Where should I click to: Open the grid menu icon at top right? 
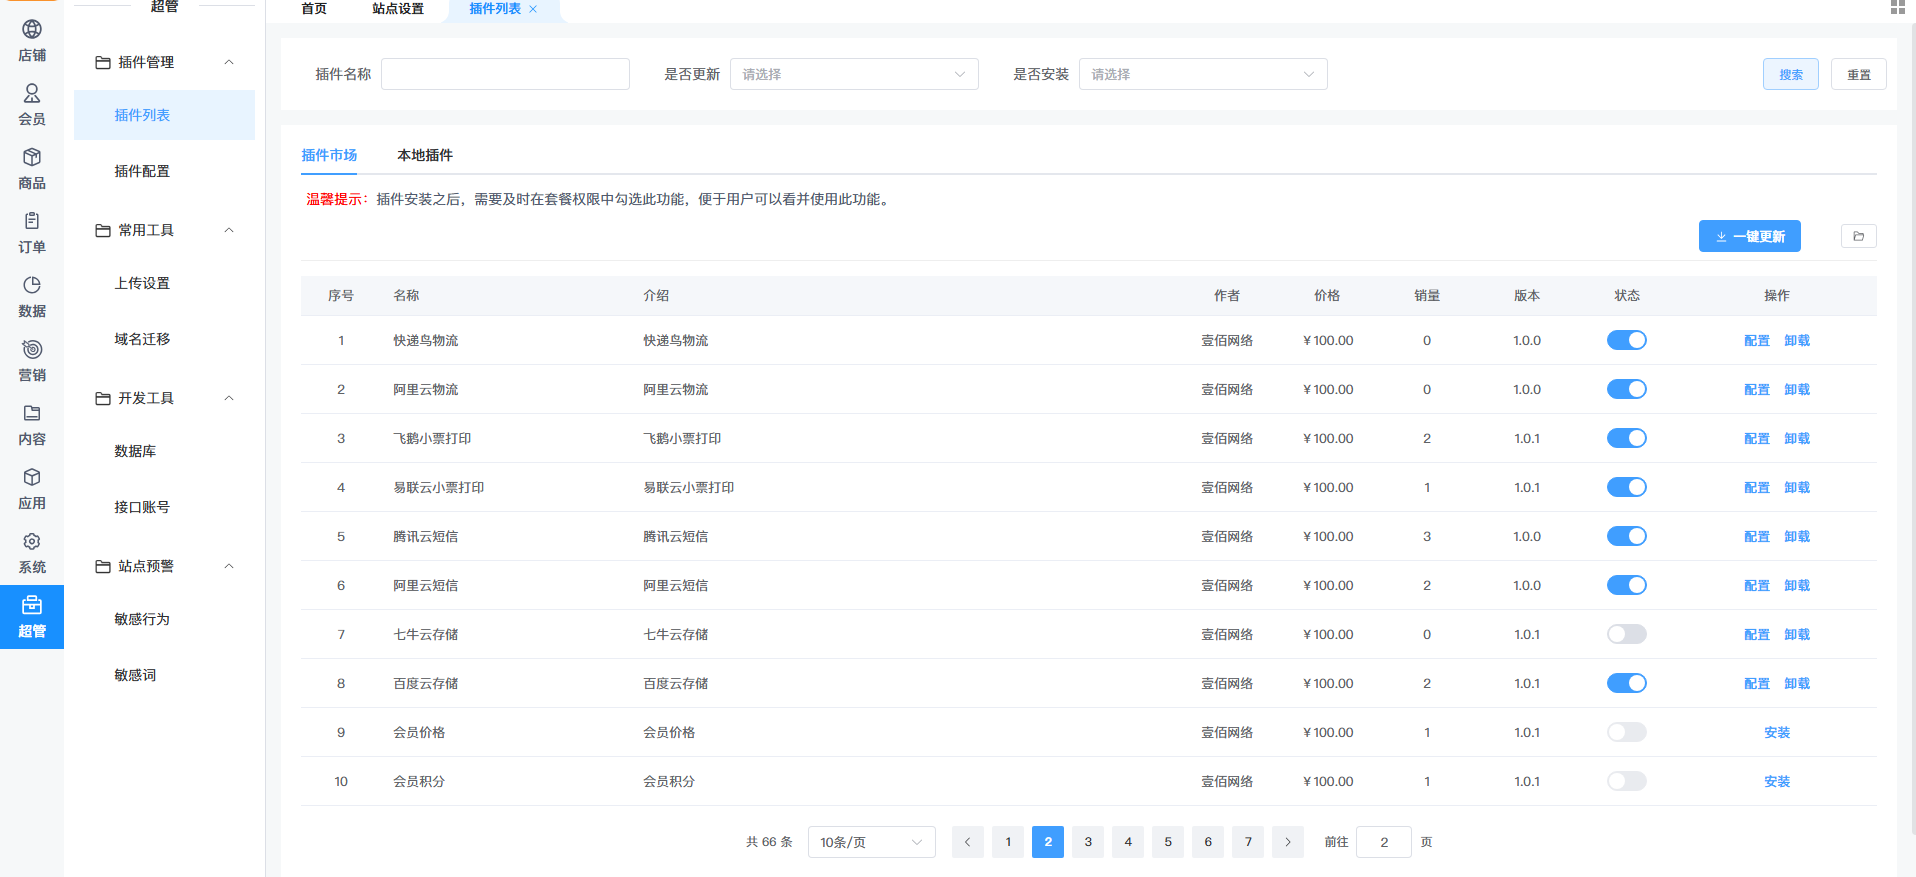(1897, 7)
